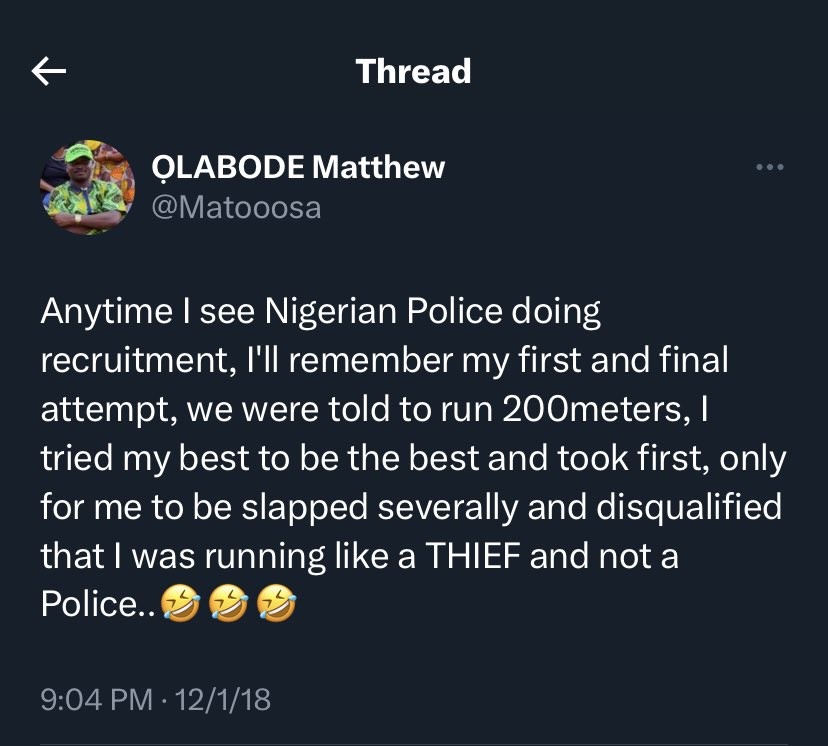The height and width of the screenshot is (746, 828).
Task: Select the middle laughing emoji
Action: click(229, 603)
